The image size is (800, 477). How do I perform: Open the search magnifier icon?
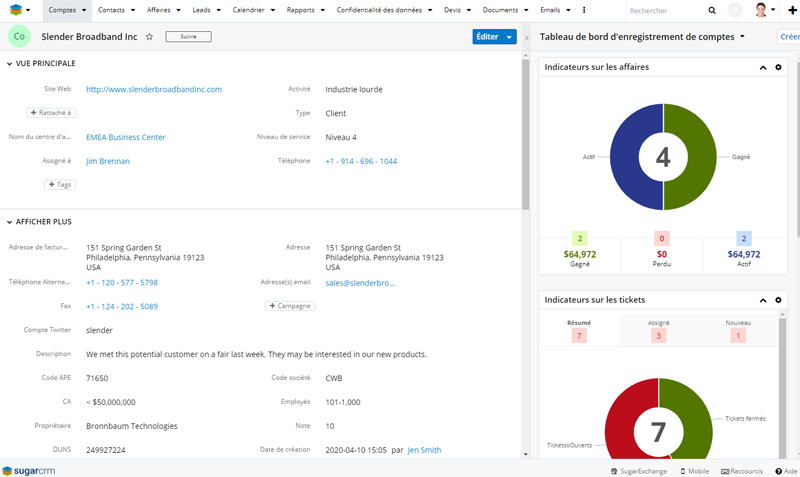tap(712, 10)
